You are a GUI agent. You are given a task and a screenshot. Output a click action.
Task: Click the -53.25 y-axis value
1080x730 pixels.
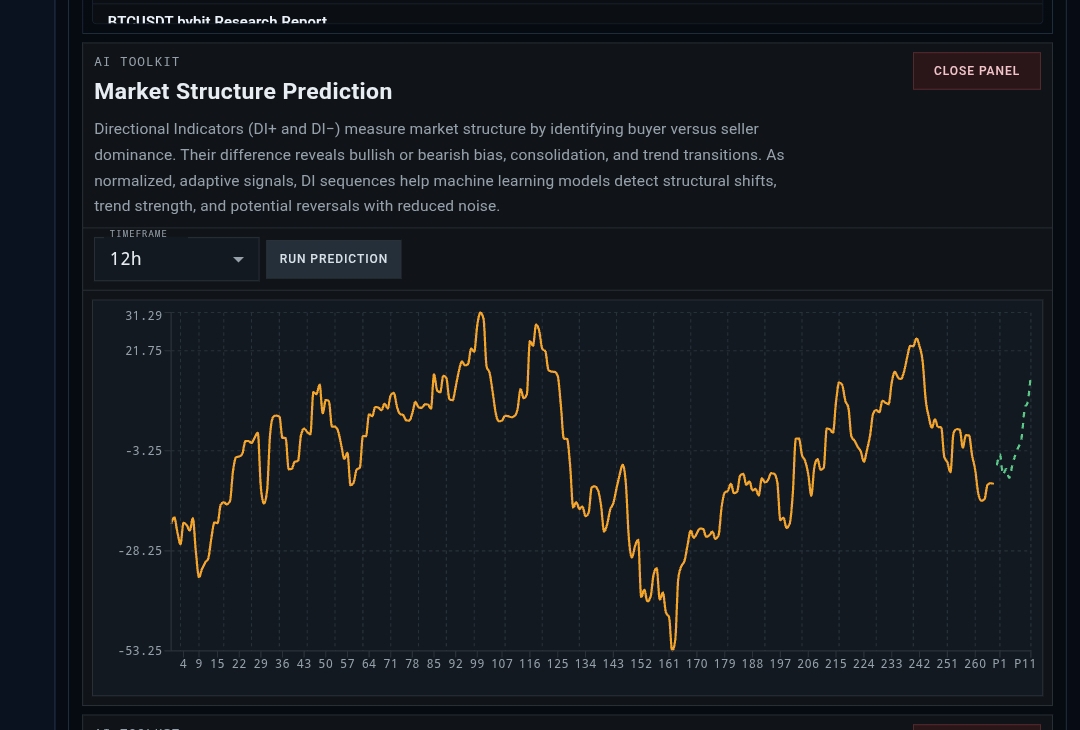(140, 650)
